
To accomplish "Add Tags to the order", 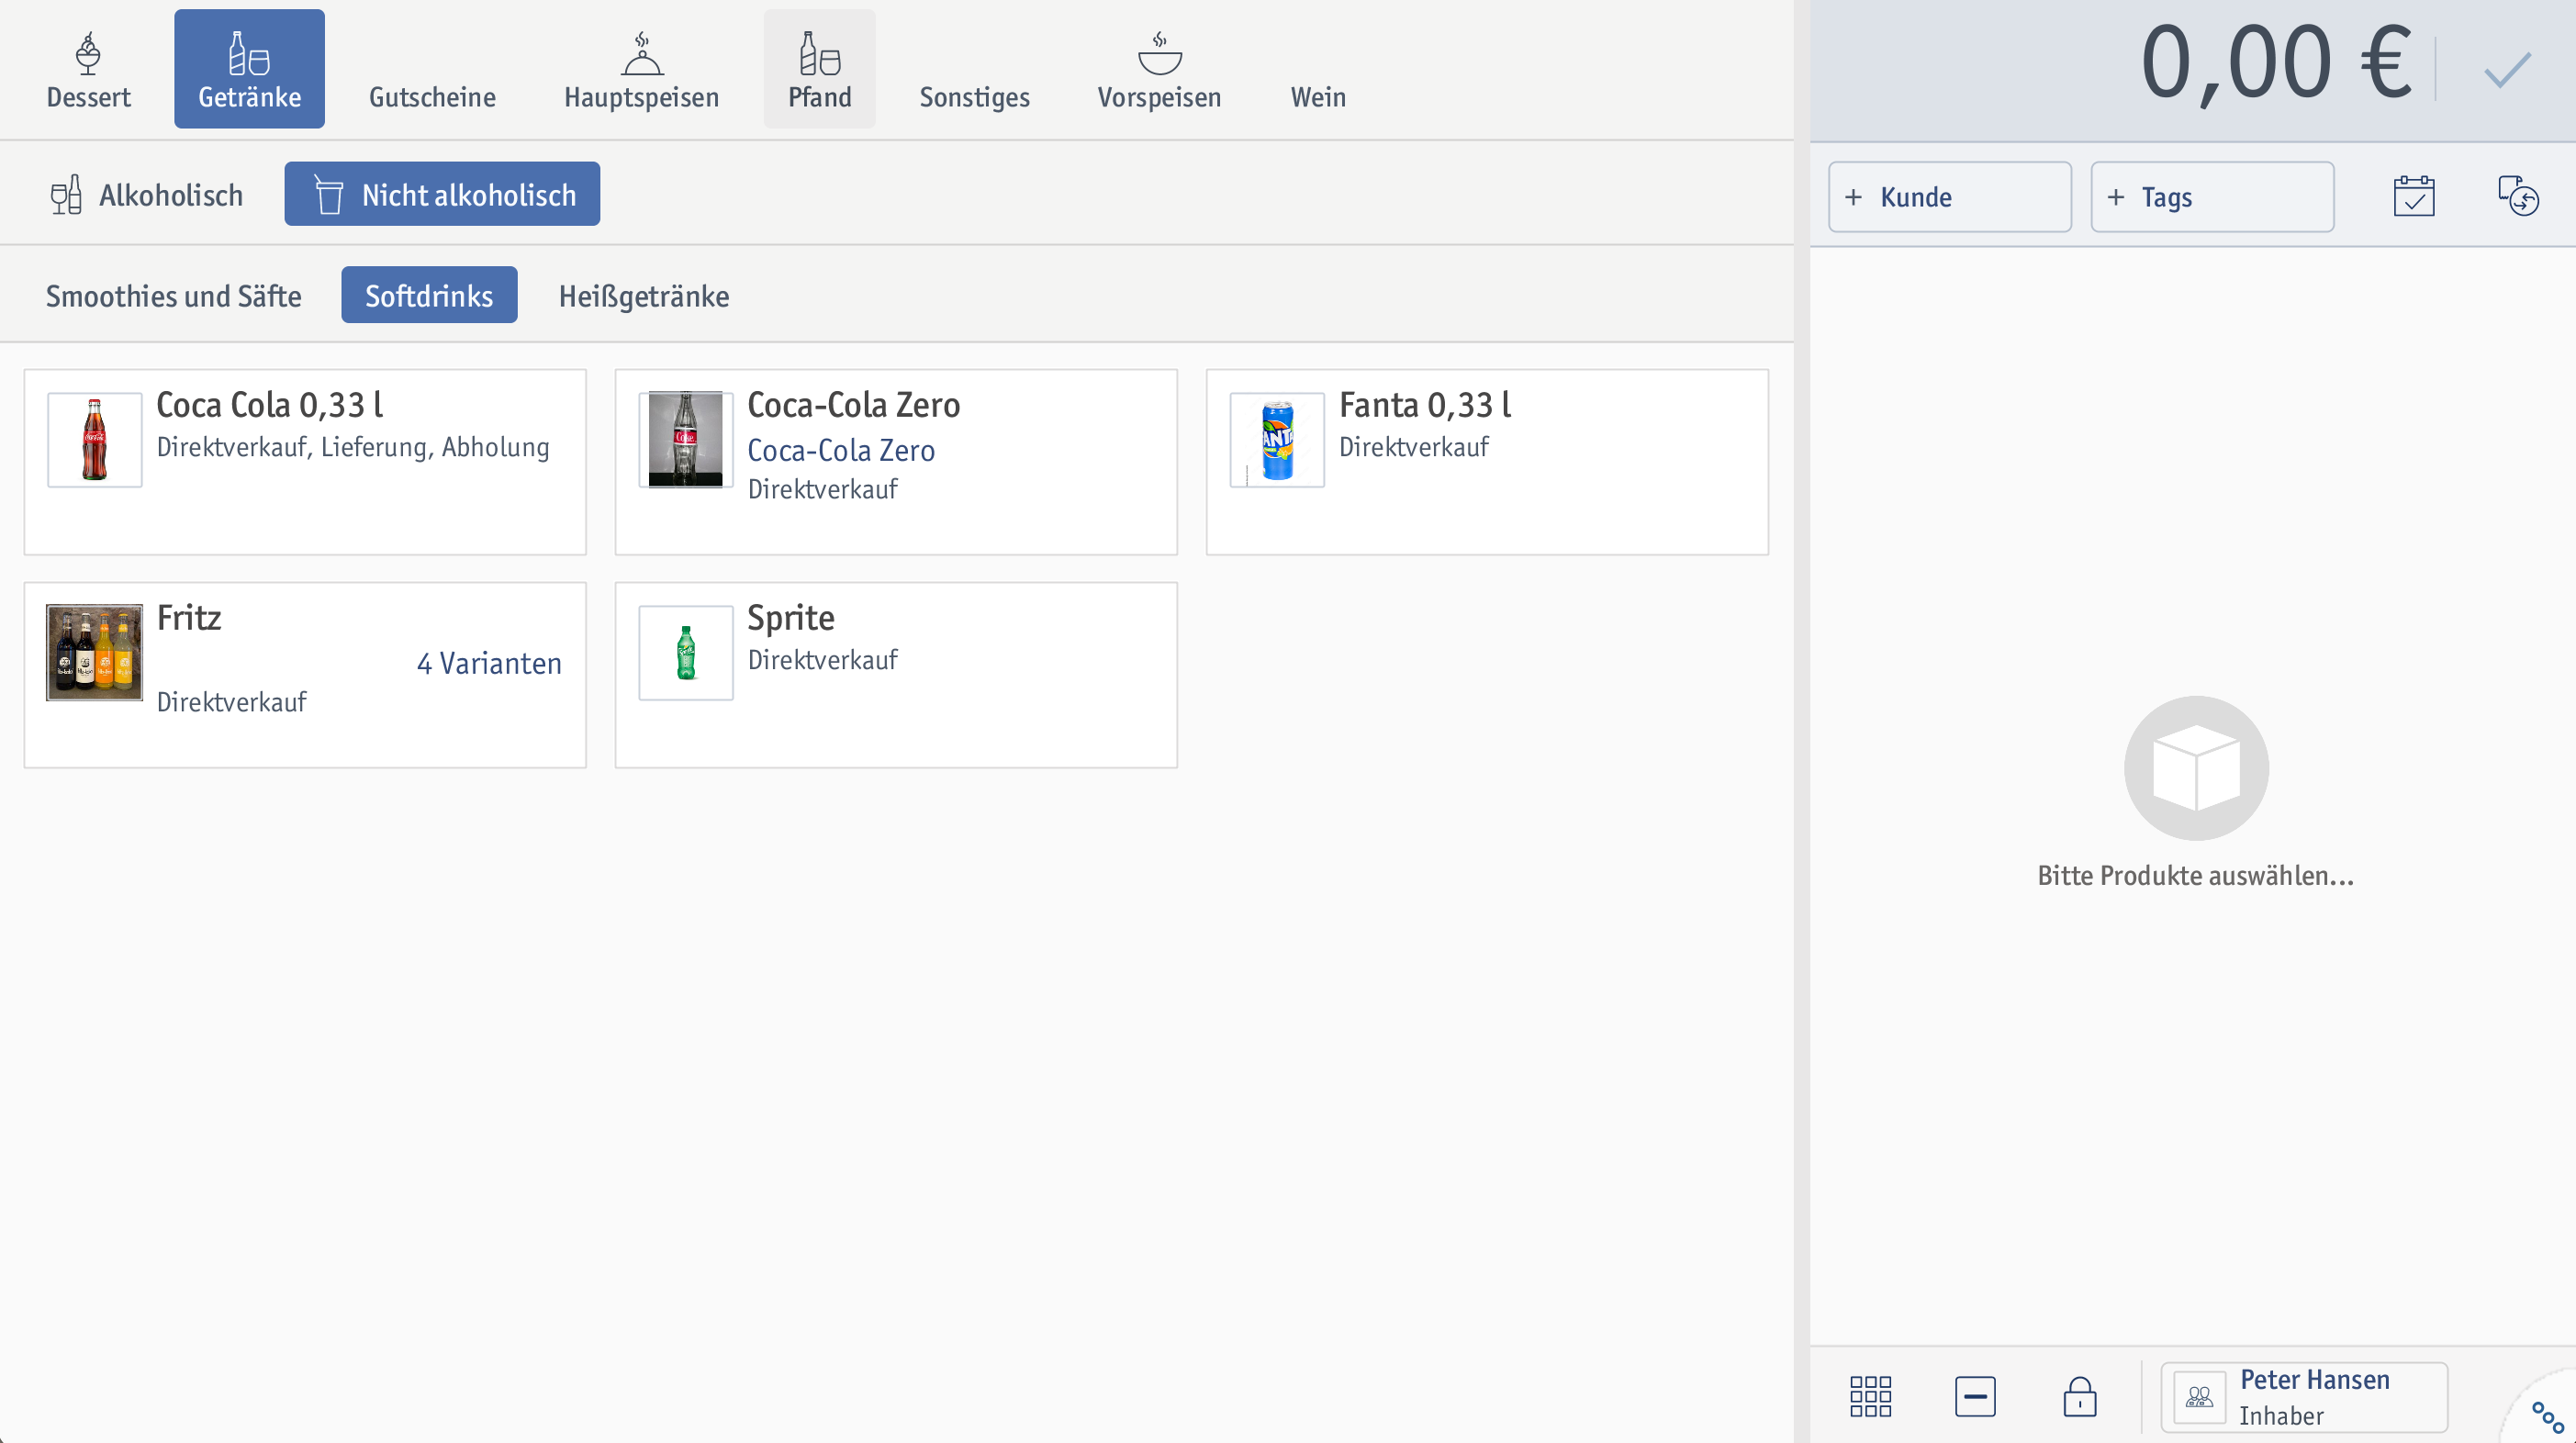I will click(x=2212, y=197).
